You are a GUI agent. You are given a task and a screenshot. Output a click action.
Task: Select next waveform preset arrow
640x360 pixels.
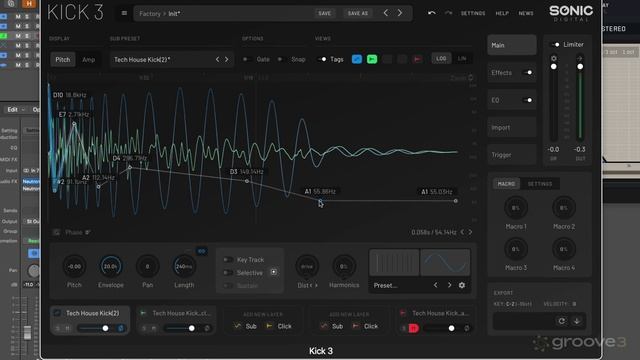coord(449,285)
